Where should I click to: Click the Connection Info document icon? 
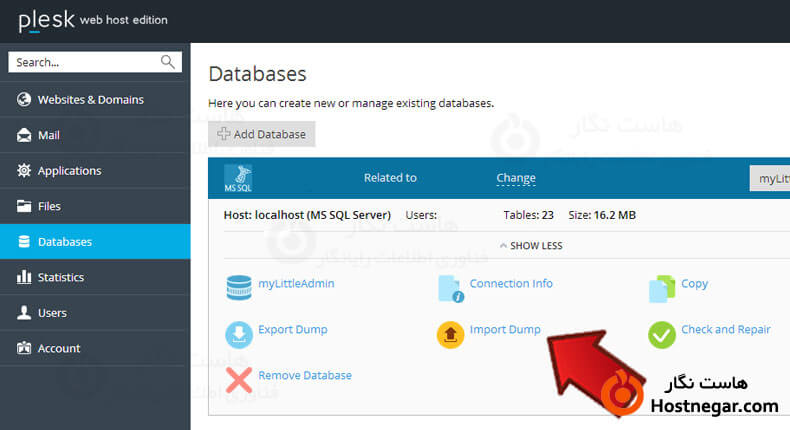[x=451, y=288]
